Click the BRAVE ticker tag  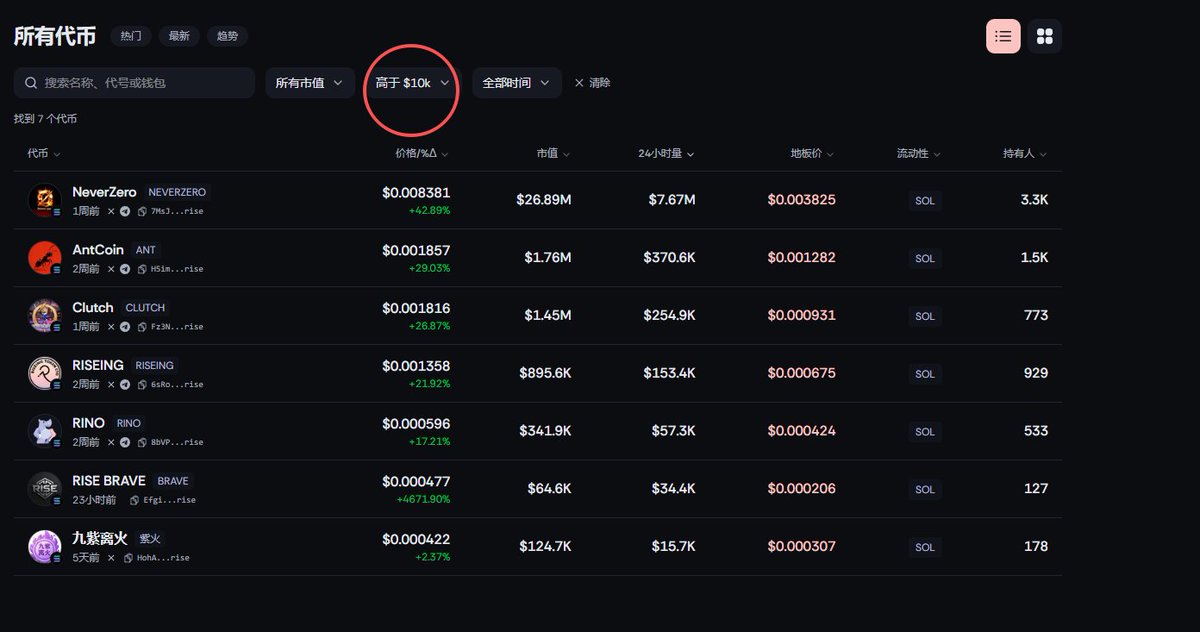(x=173, y=481)
